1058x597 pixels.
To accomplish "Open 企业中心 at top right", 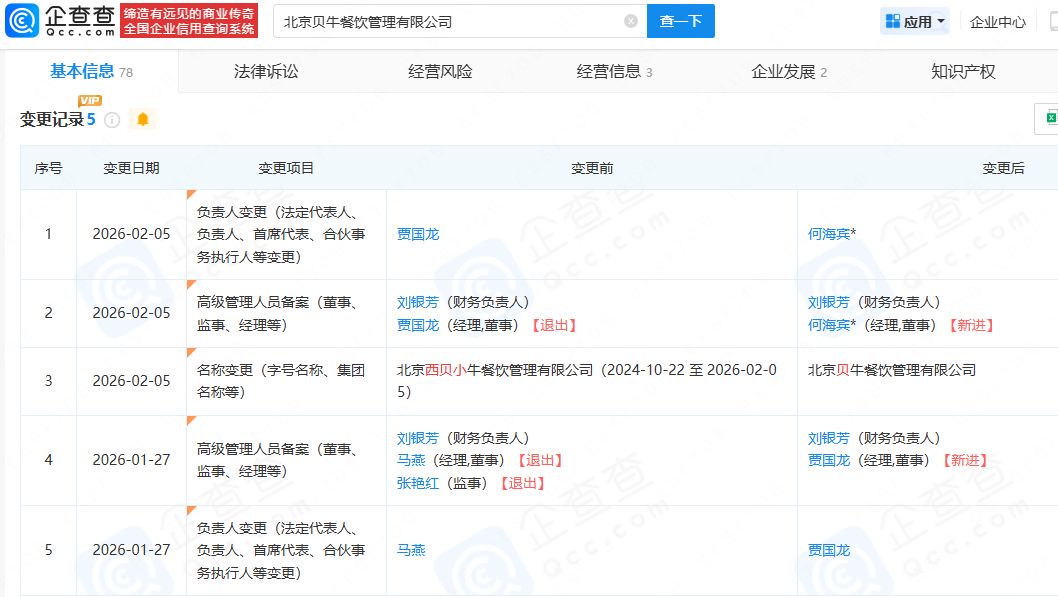I will coord(997,20).
